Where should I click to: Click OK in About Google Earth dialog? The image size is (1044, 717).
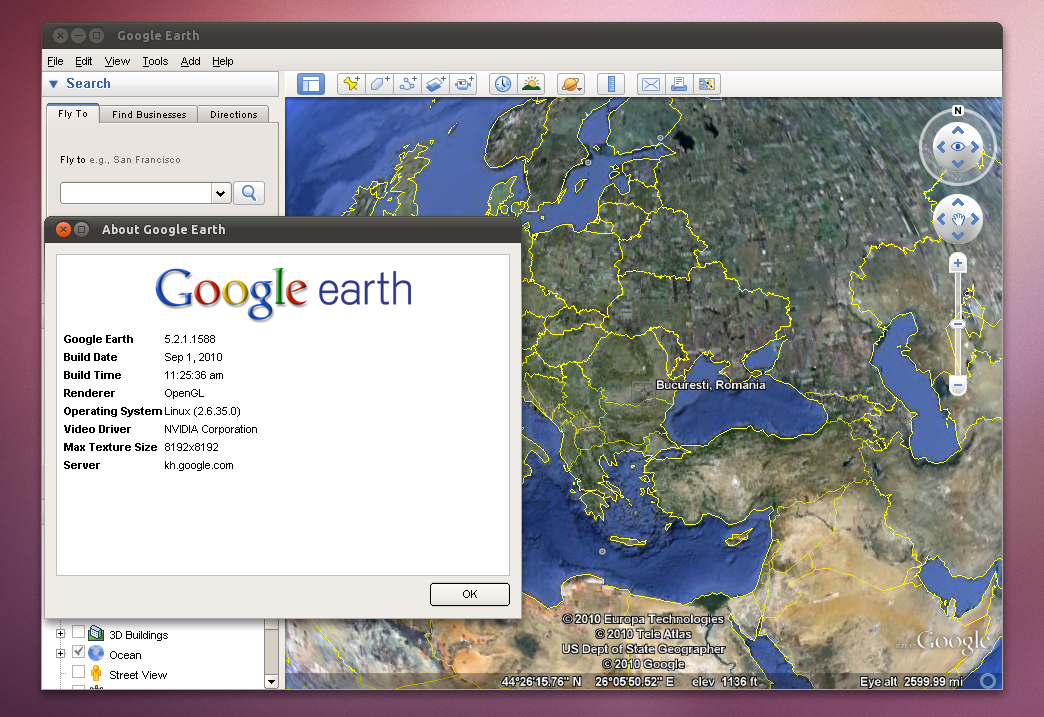click(x=469, y=594)
